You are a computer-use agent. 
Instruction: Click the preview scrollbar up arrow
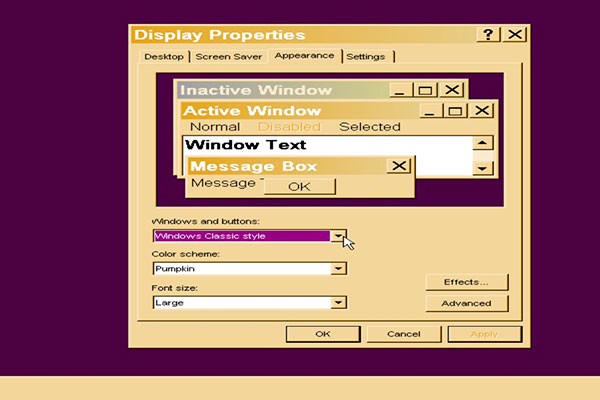coord(483,143)
